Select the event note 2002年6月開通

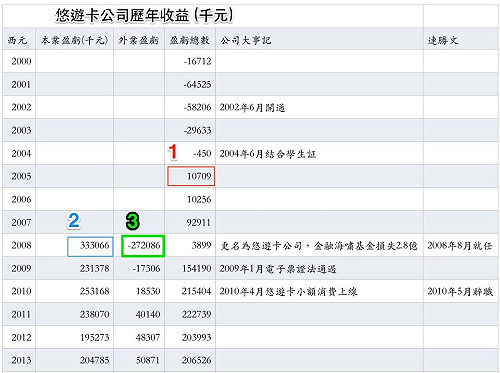[252, 108]
